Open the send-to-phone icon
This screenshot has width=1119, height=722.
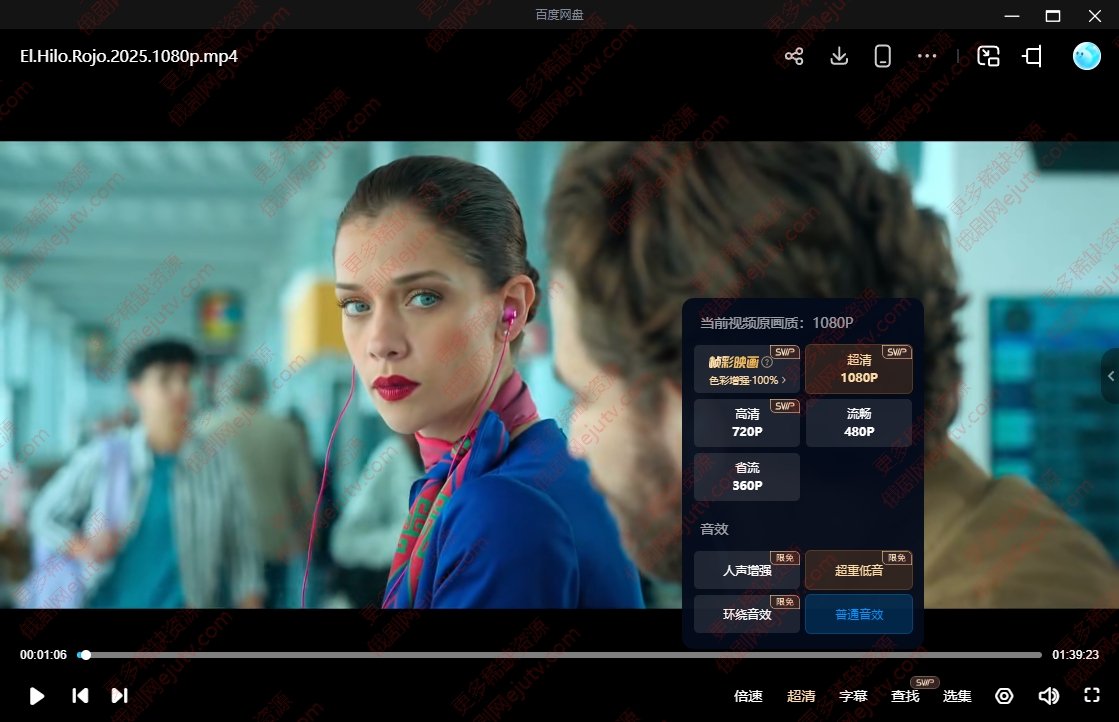pyautogui.click(x=883, y=56)
